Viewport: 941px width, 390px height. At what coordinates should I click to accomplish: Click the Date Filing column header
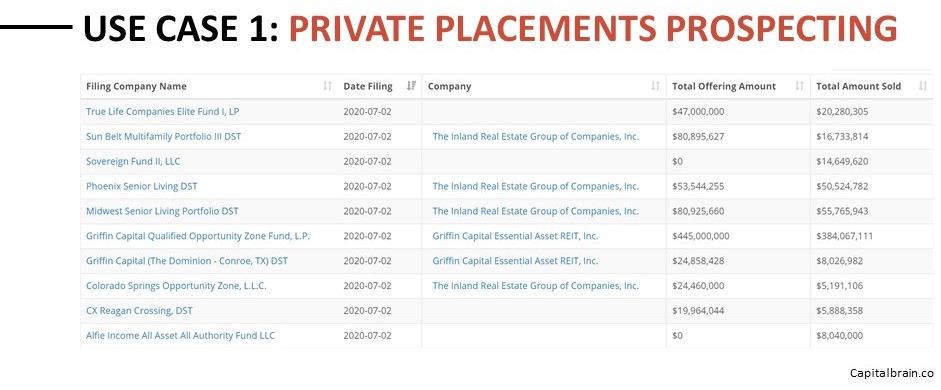coord(368,86)
